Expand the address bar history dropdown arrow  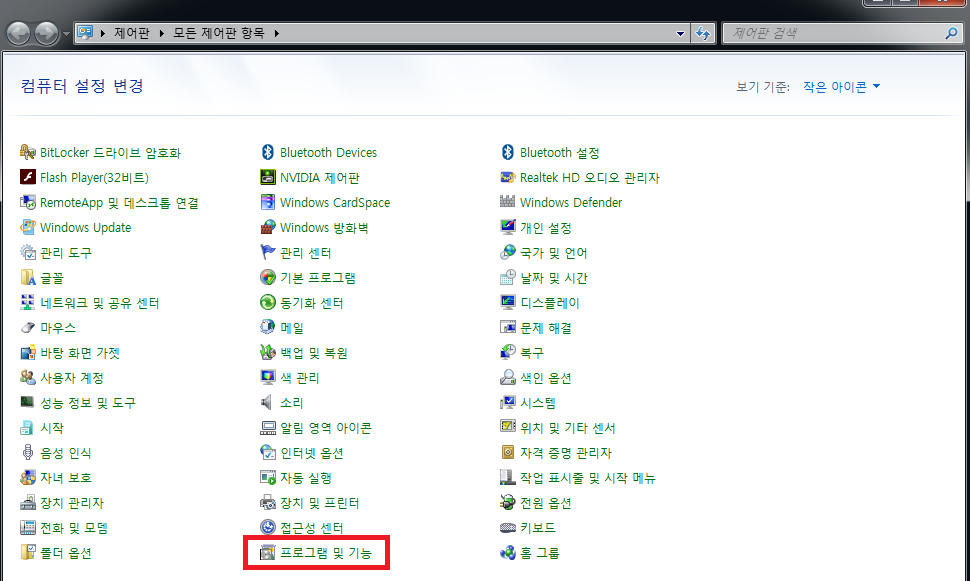pos(680,33)
